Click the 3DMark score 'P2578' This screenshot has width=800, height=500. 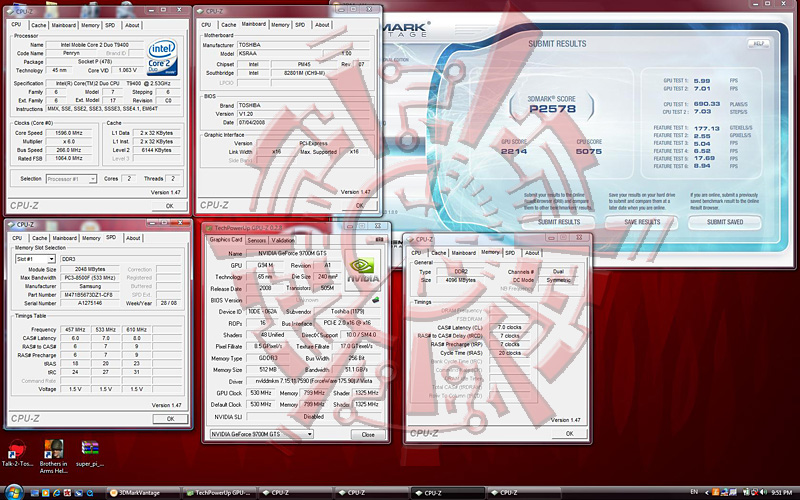point(553,109)
